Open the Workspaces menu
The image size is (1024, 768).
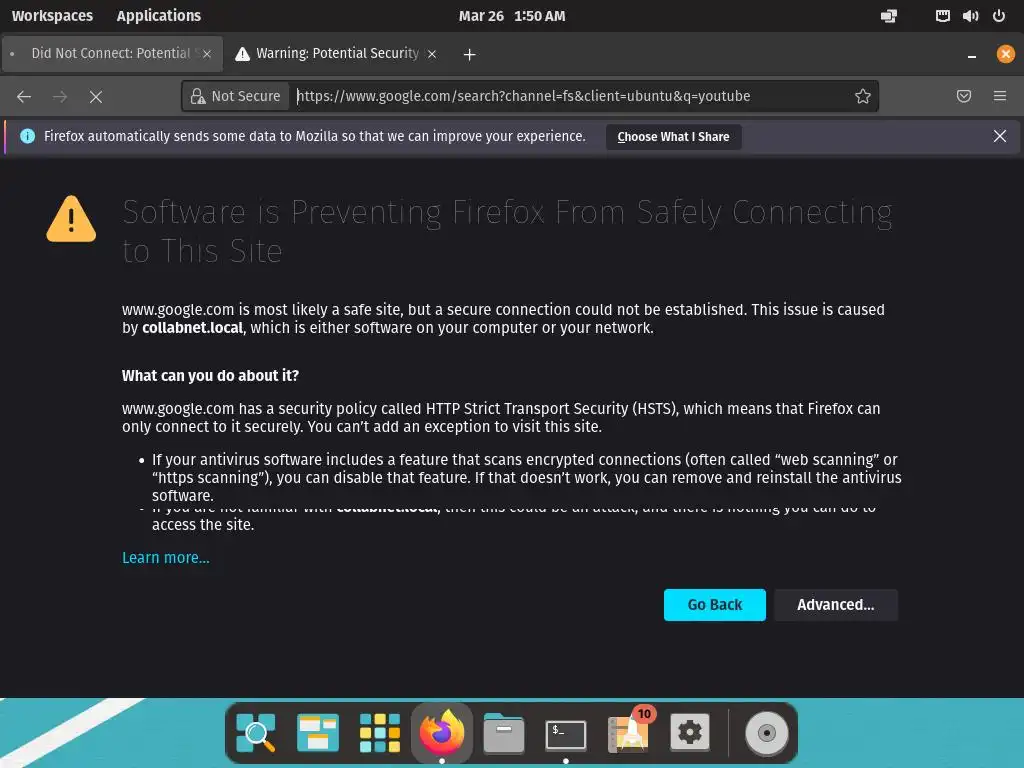[x=52, y=16]
